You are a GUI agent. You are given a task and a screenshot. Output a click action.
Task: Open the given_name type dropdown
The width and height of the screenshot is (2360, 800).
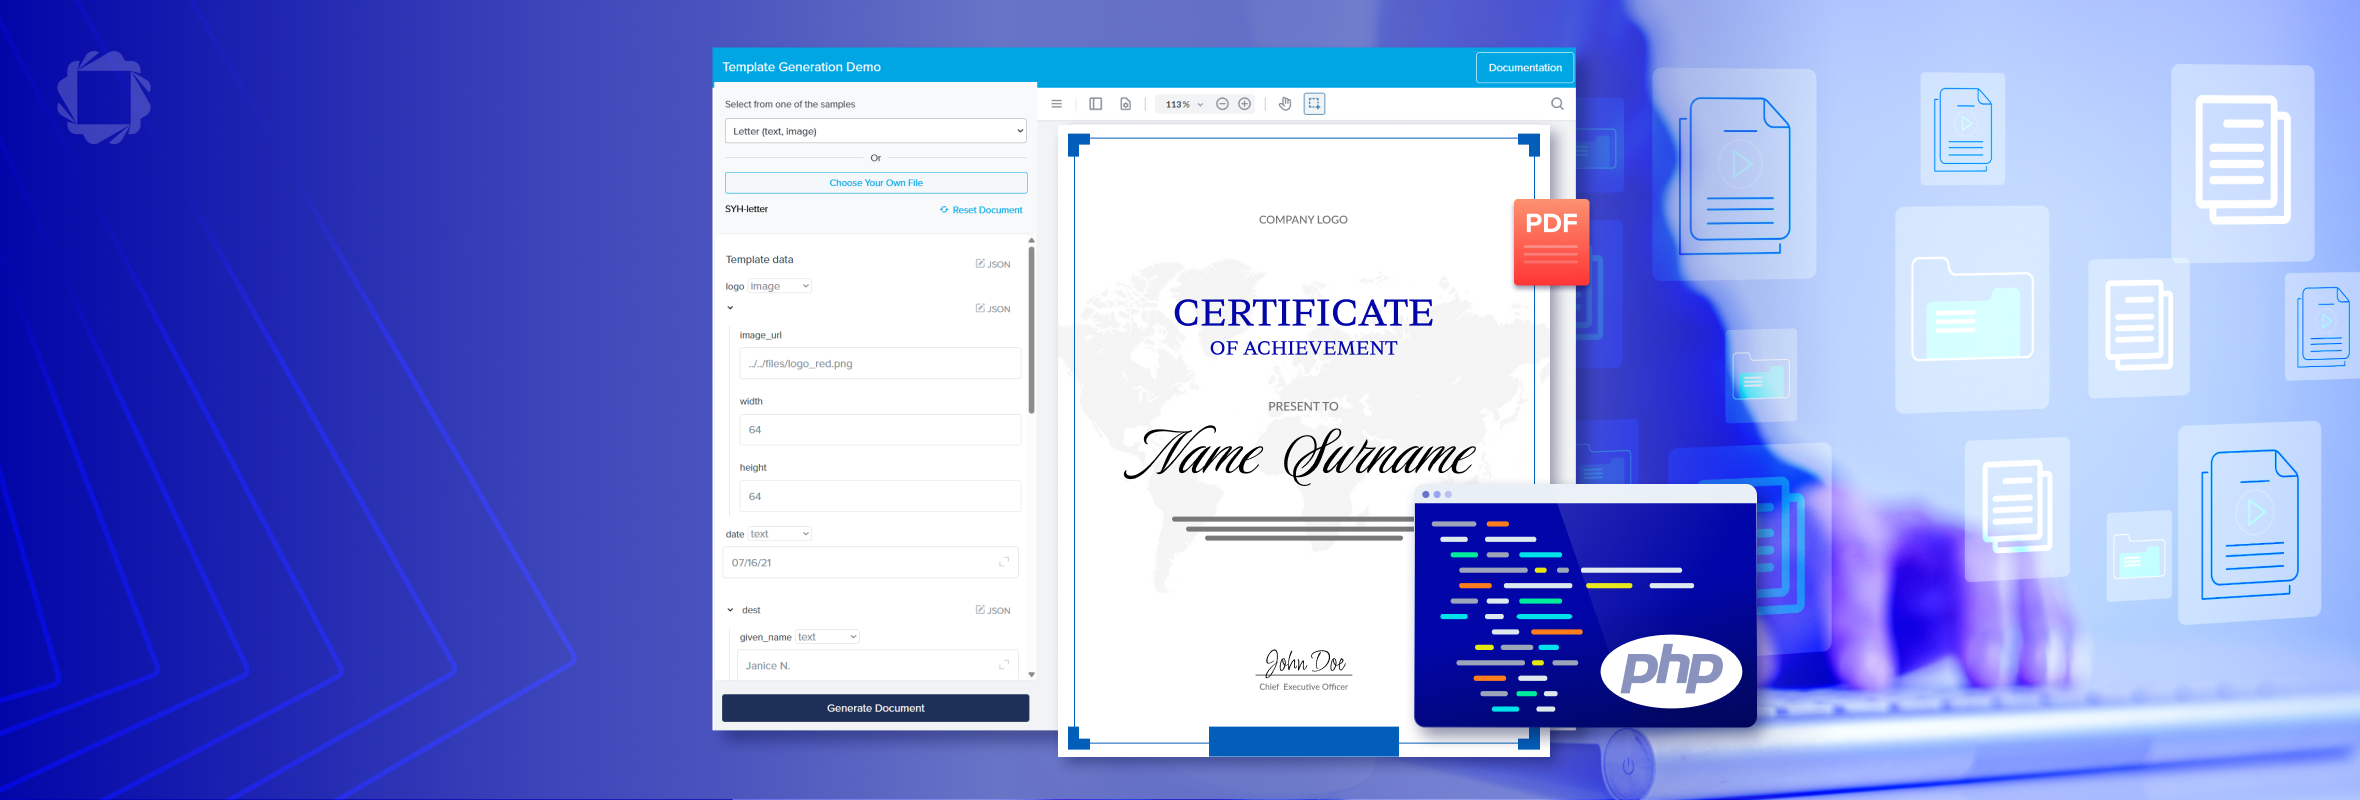pos(828,637)
